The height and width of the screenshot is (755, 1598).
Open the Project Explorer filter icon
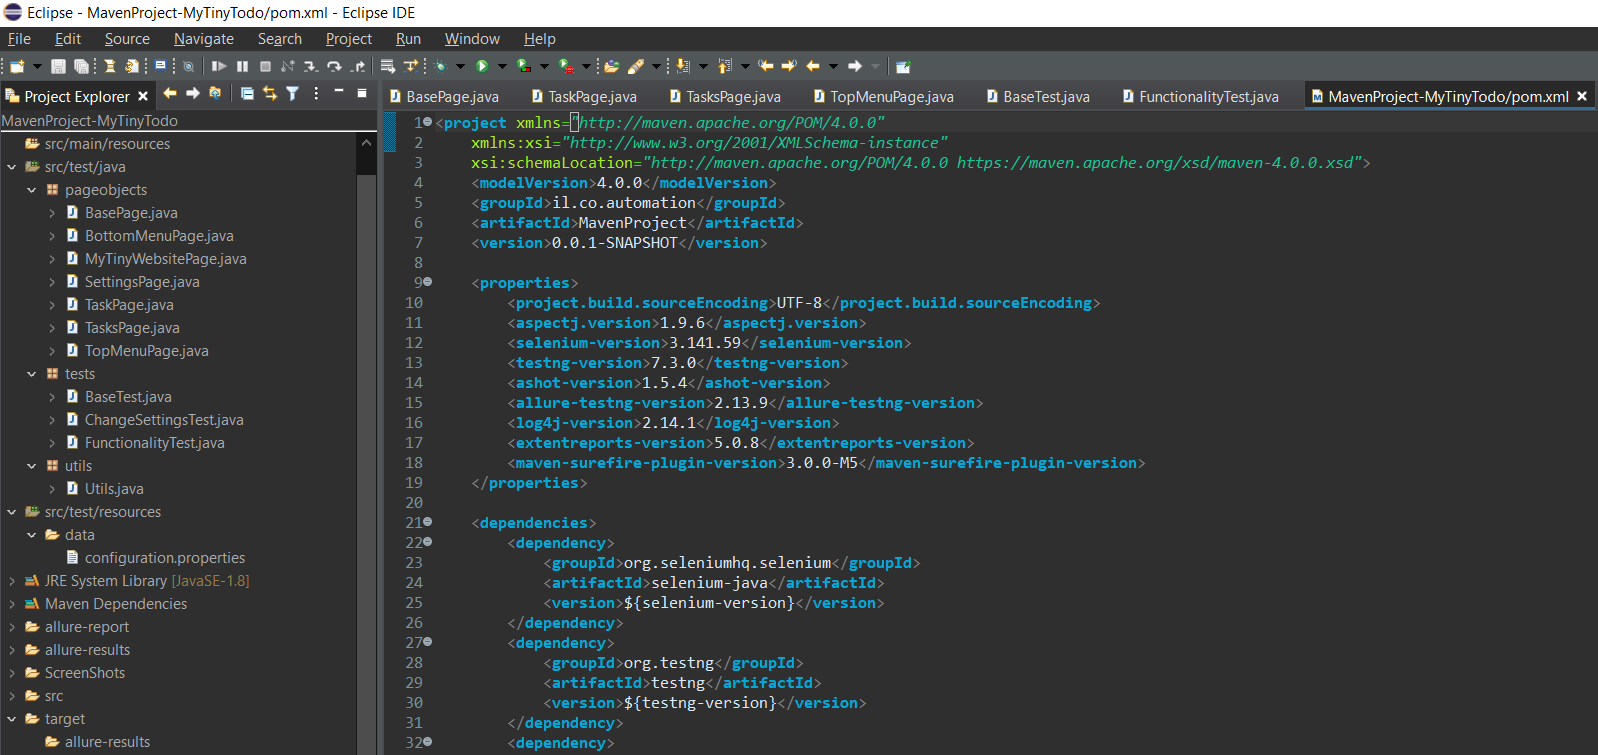(292, 93)
